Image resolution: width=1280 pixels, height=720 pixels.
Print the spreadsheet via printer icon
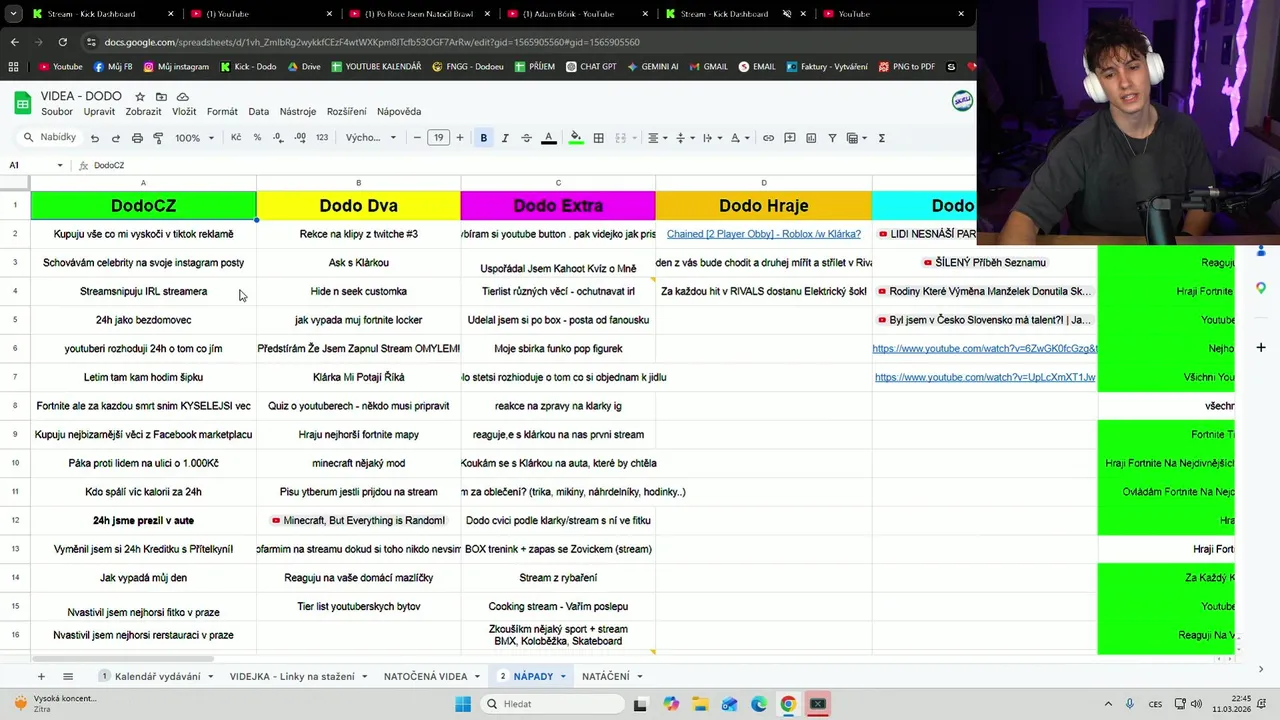137,138
